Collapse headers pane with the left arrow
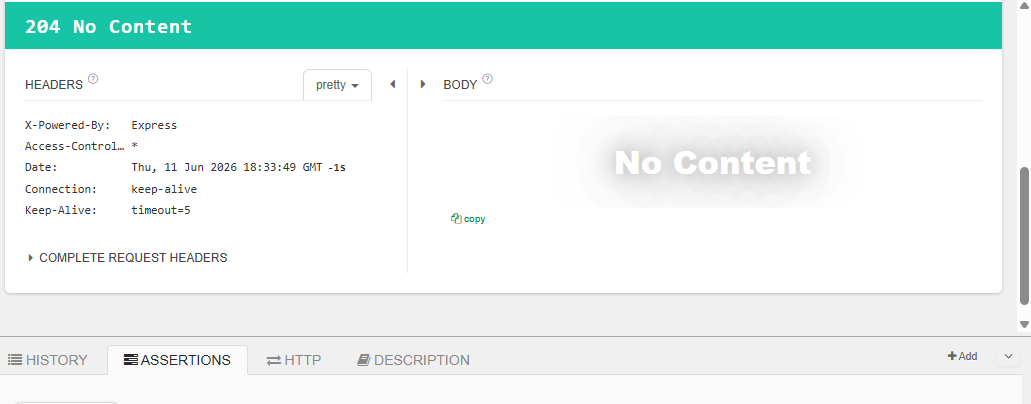This screenshot has width=1031, height=404. pos(393,84)
